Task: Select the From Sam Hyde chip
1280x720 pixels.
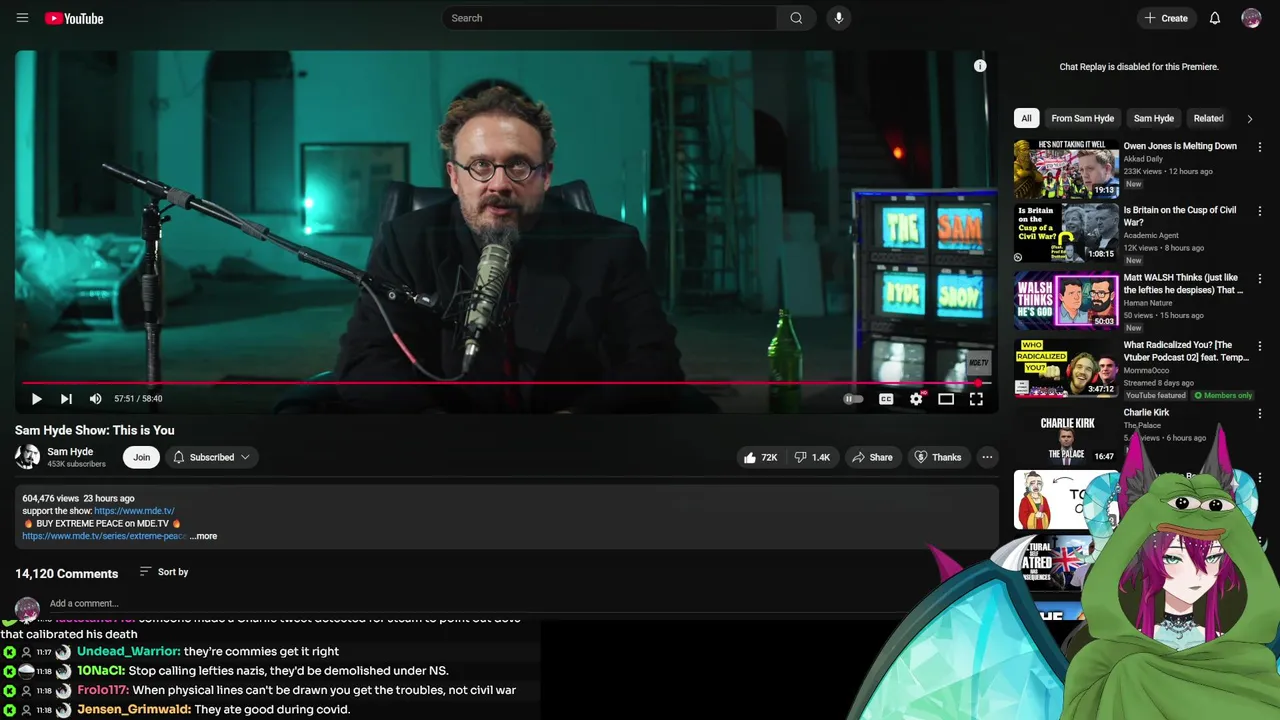Action: [1082, 118]
